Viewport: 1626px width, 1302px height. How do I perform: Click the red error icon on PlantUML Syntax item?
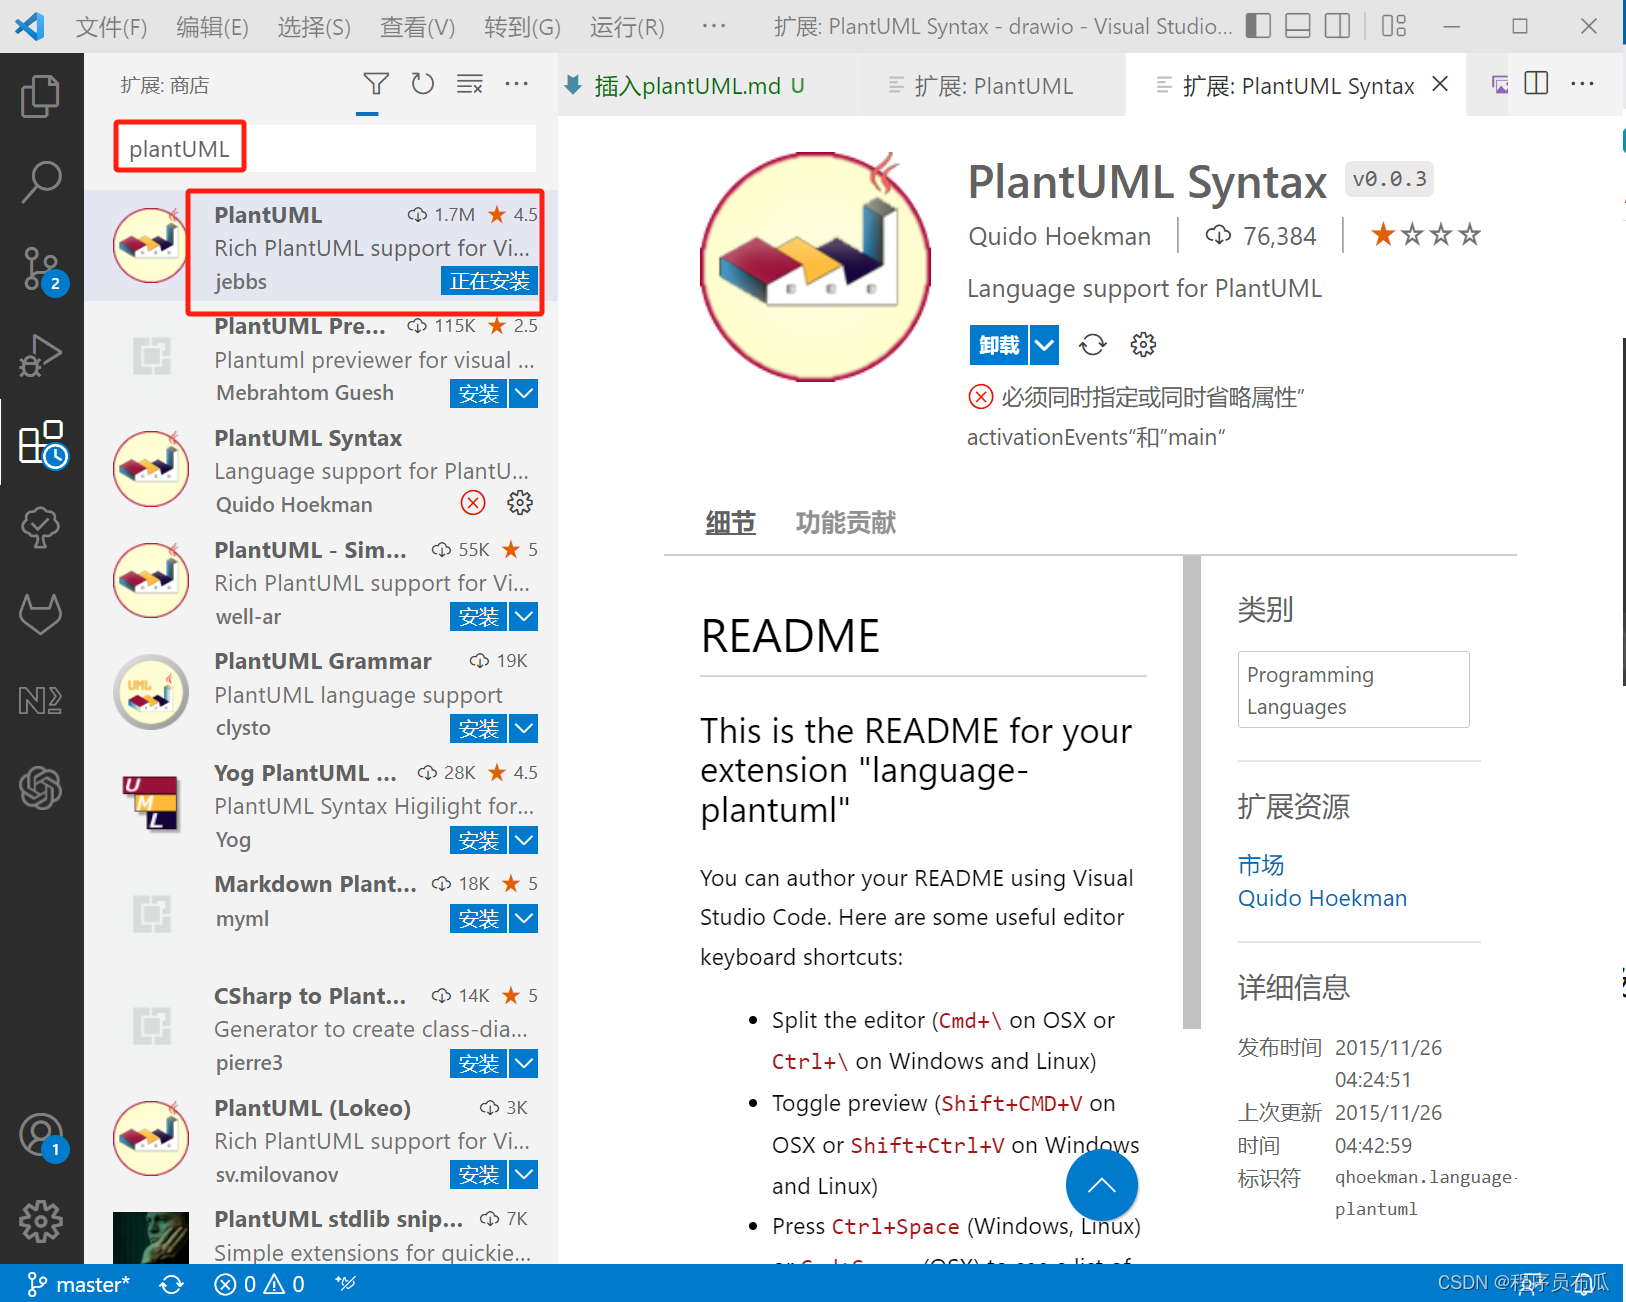473,502
